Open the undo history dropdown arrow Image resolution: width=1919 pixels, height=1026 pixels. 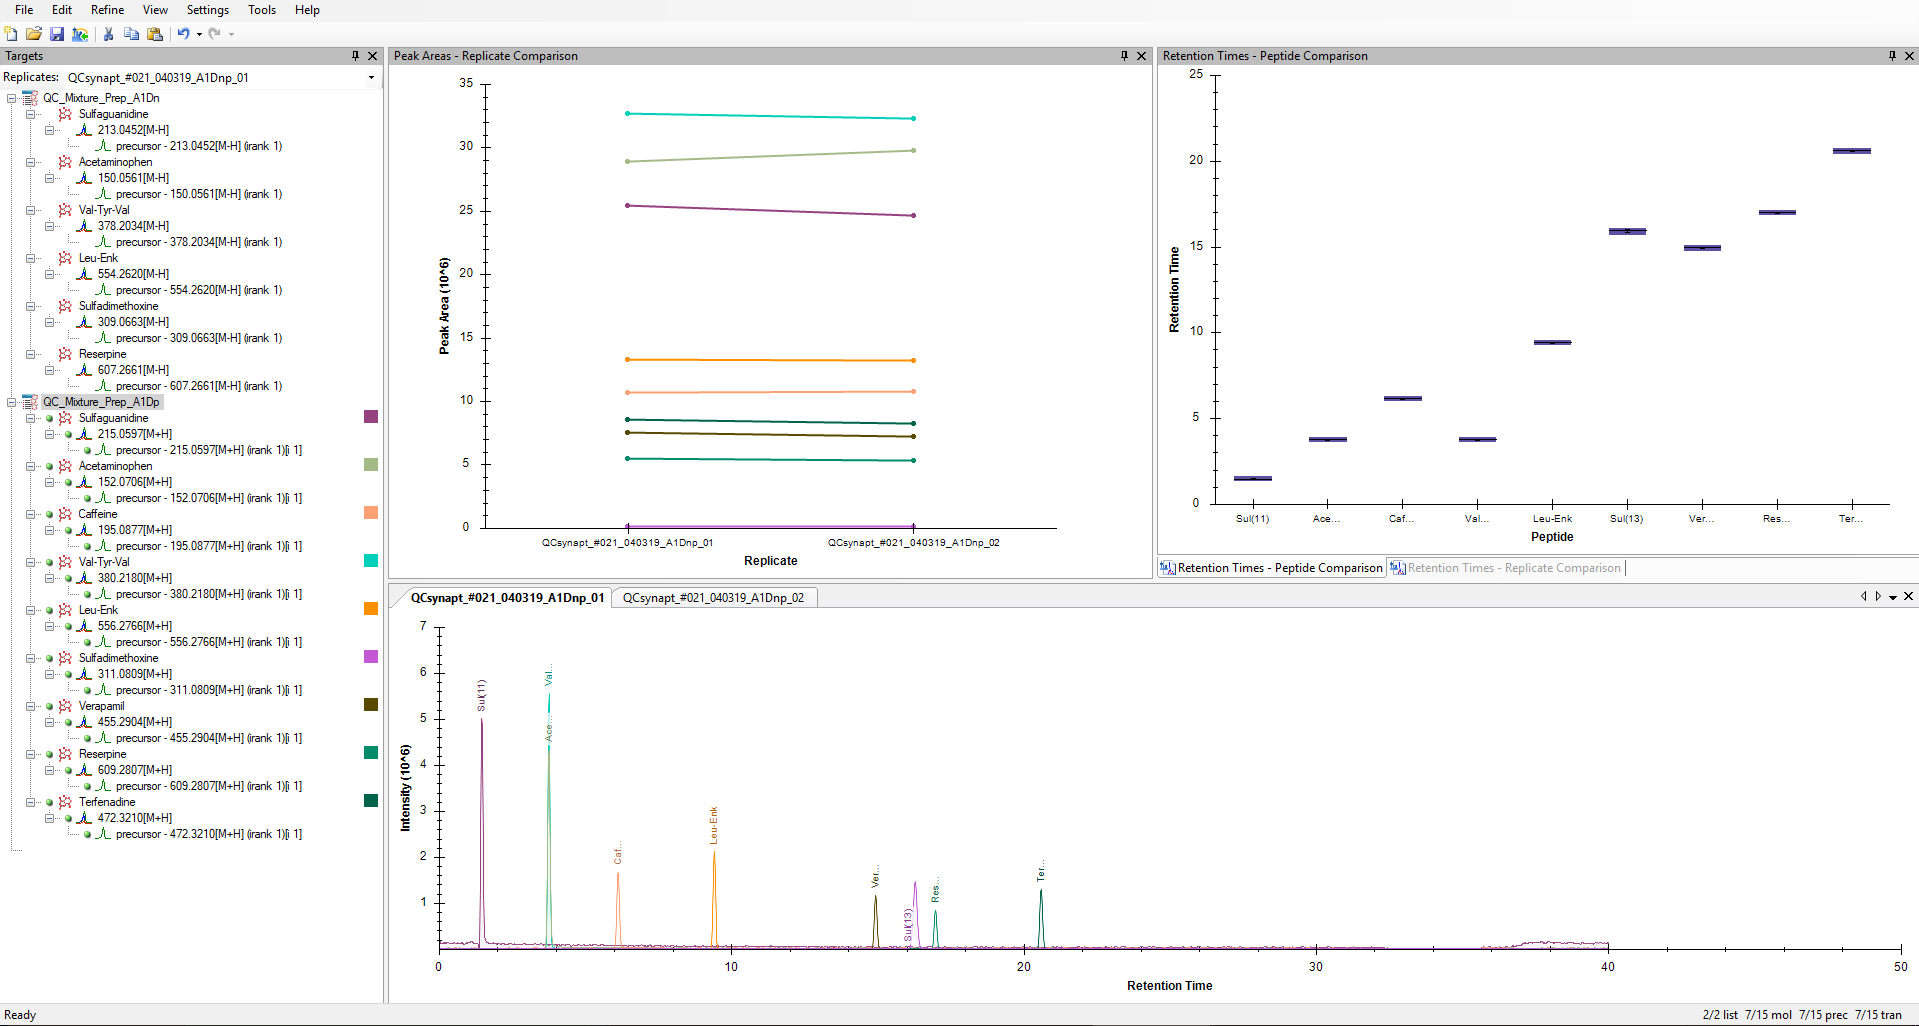point(199,34)
